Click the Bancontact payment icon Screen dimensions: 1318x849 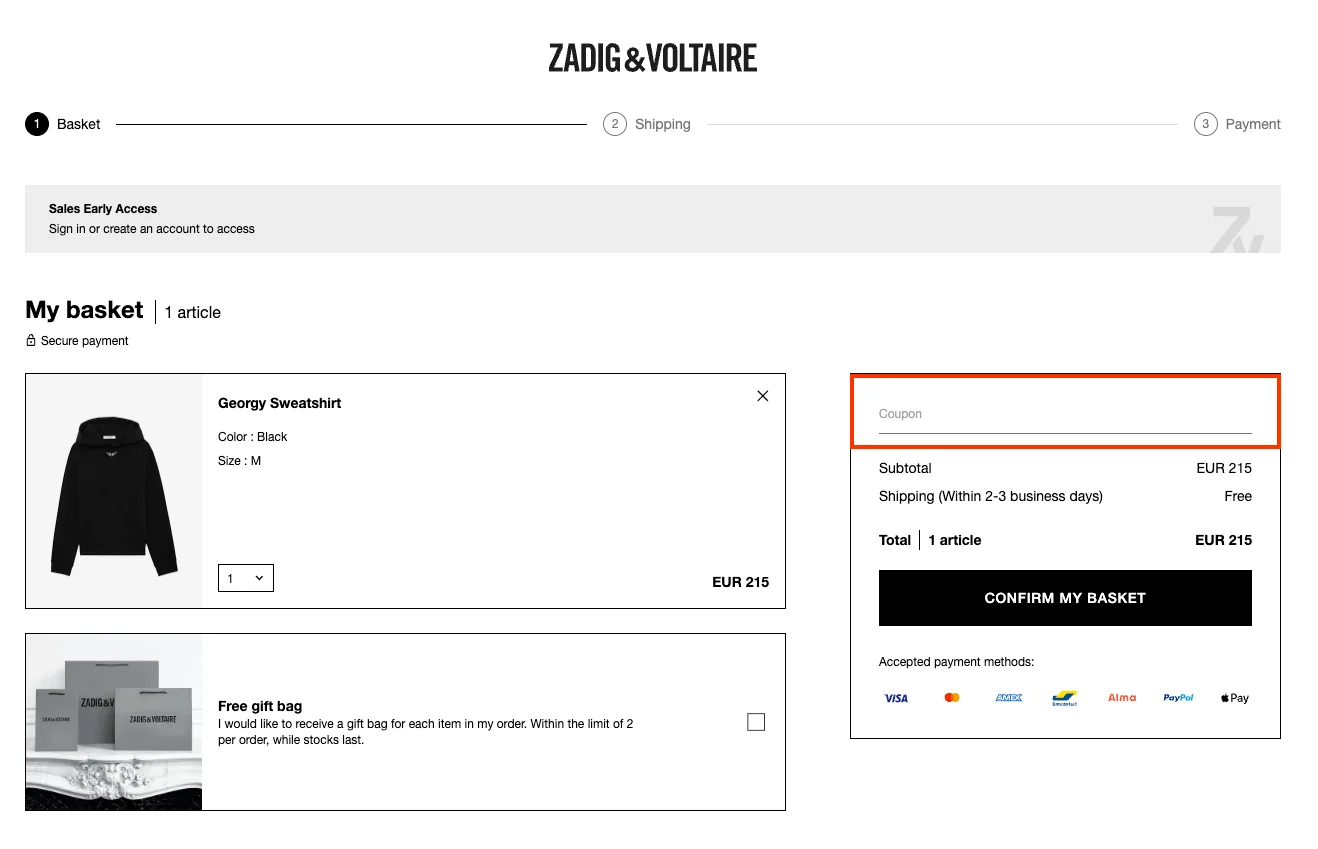[1064, 697]
